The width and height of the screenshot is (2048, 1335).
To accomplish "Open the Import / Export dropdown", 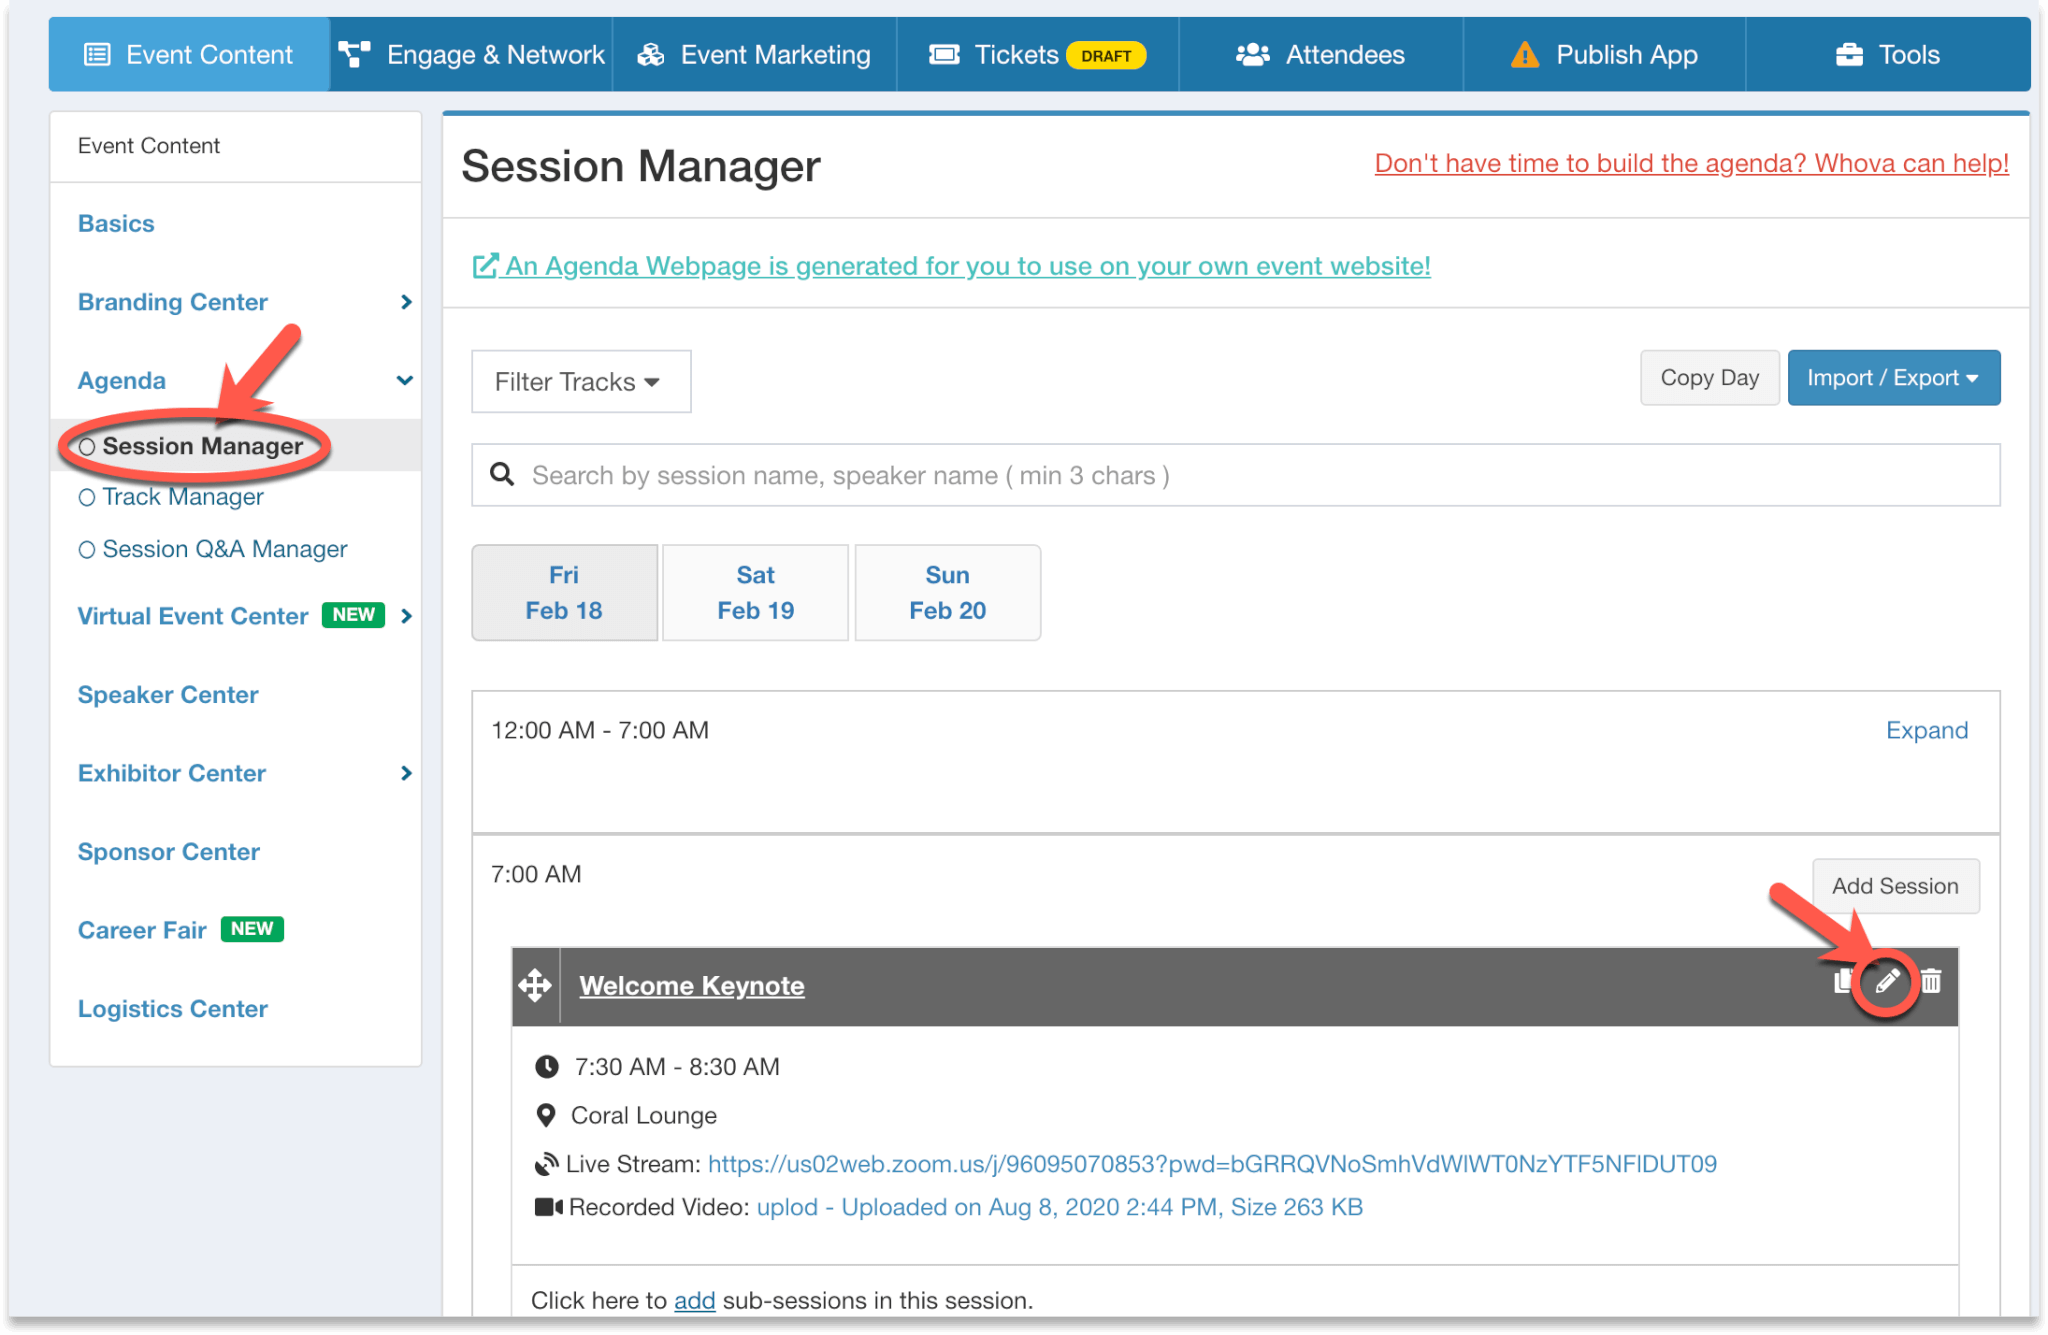I will tap(1893, 378).
